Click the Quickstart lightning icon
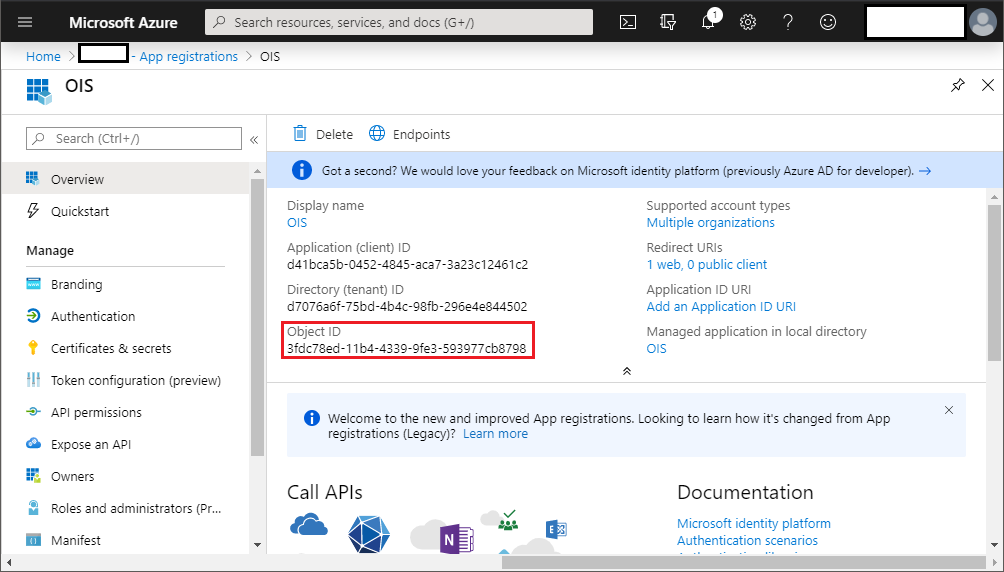This screenshot has height=572, width=1004. click(x=33, y=211)
